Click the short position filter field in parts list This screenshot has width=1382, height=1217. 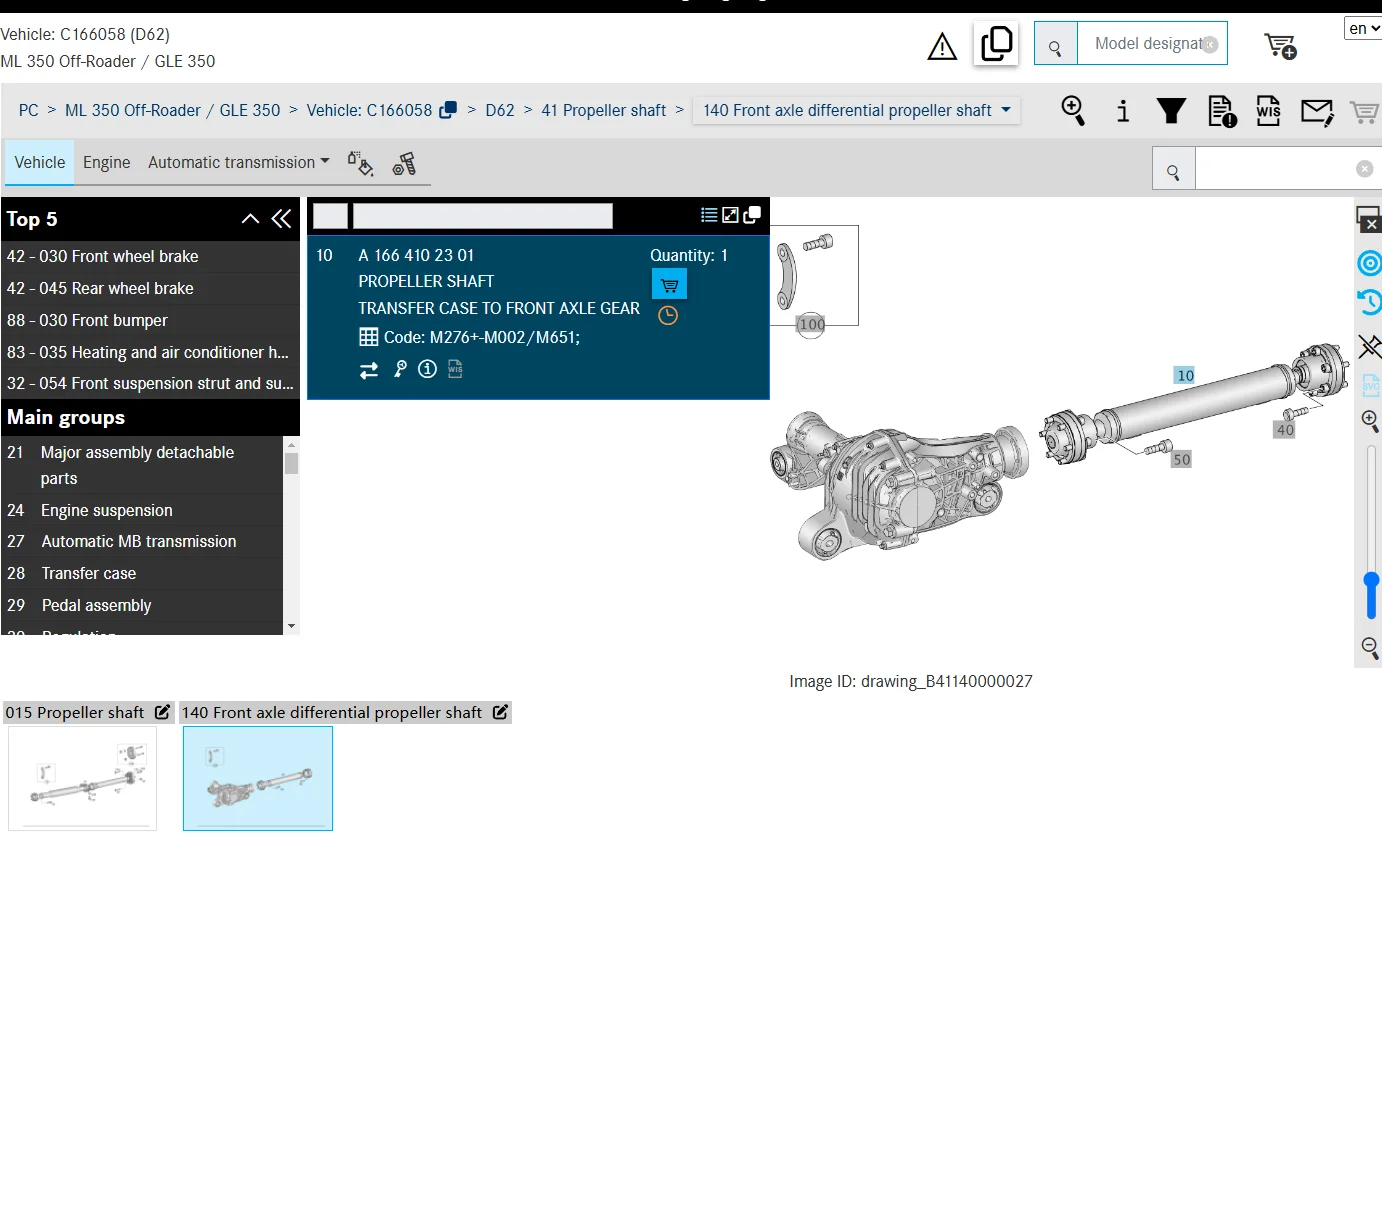[331, 216]
